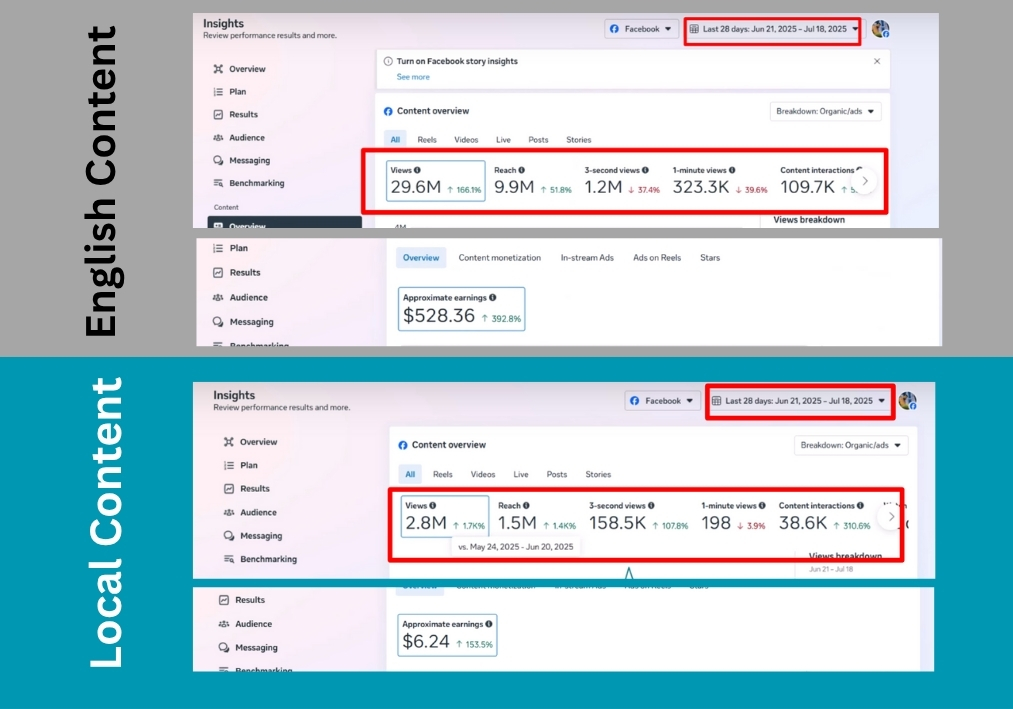Screen dimensions: 1013x709
Task: Click the info icon beside 3-second views at 158.5K
Action: 651,505
